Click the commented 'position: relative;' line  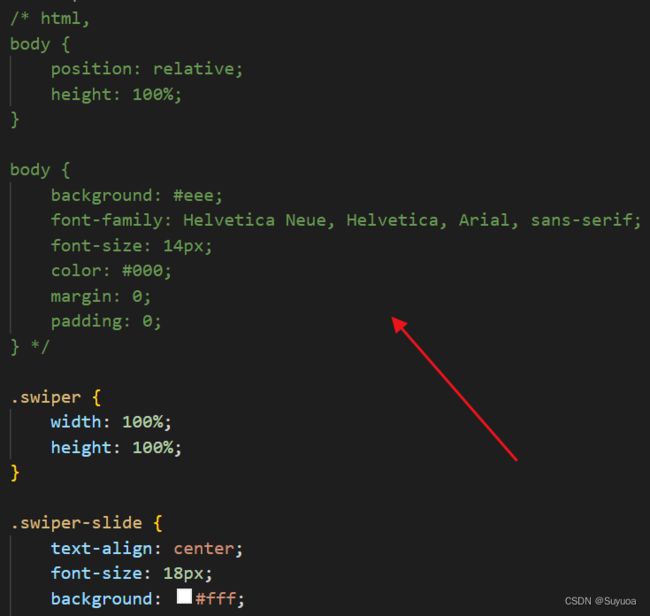coord(147,69)
